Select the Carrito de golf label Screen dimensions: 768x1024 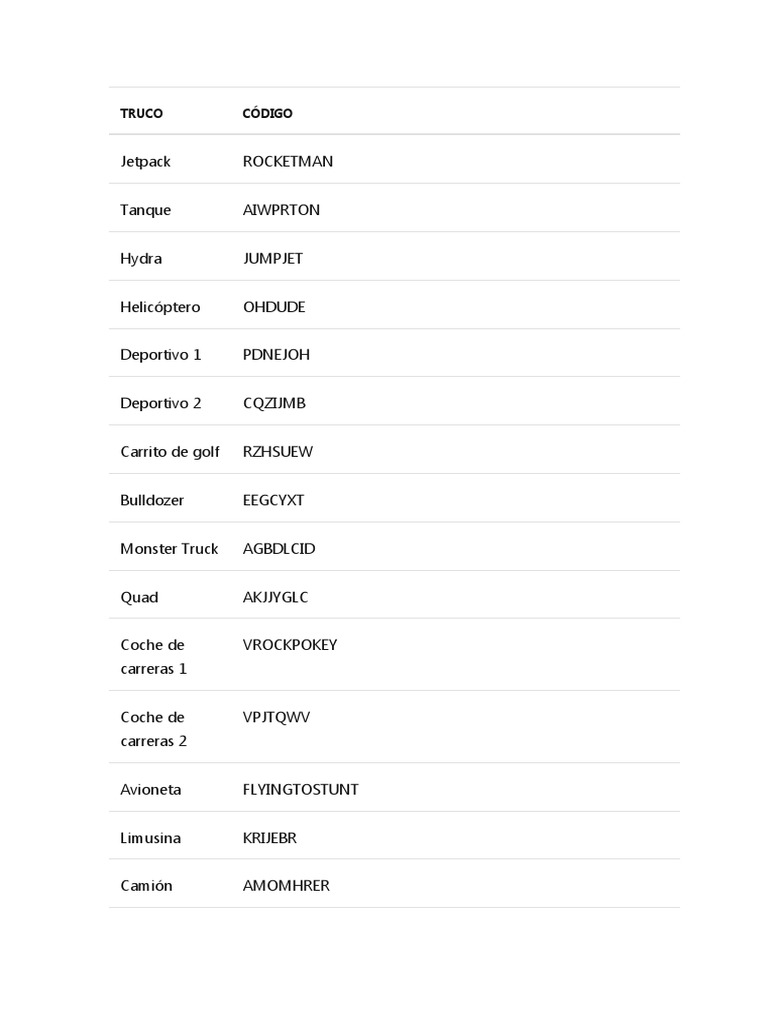[170, 452]
